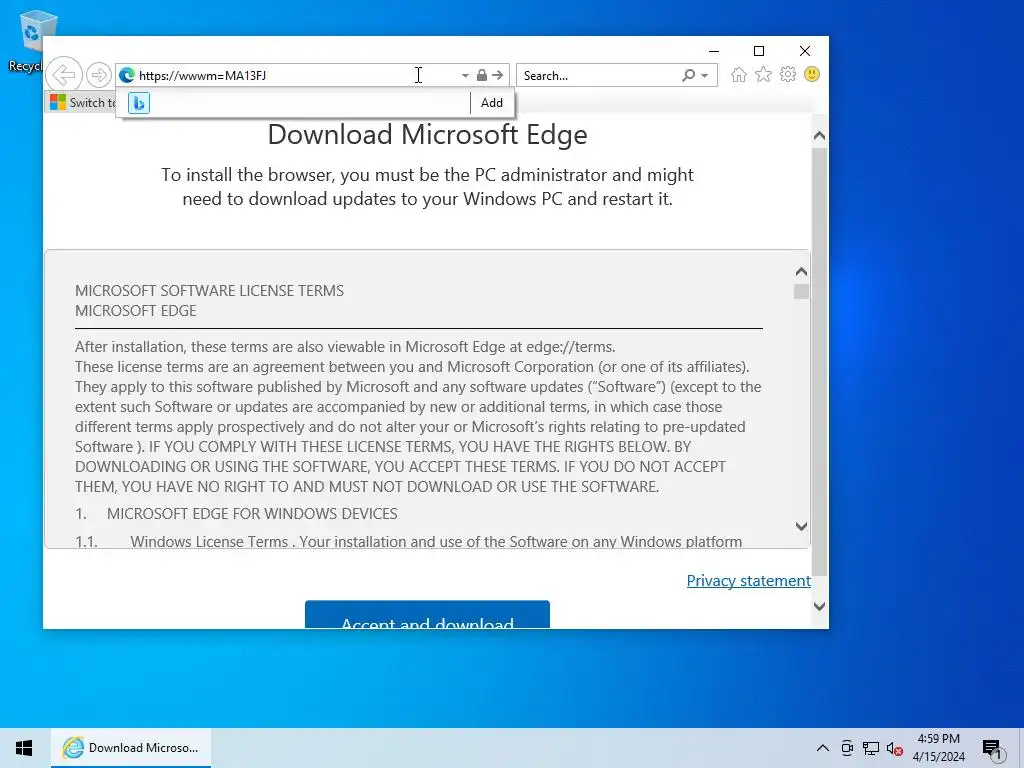Click the browser Forward arrow button
The height and width of the screenshot is (768, 1024).
(x=99, y=75)
